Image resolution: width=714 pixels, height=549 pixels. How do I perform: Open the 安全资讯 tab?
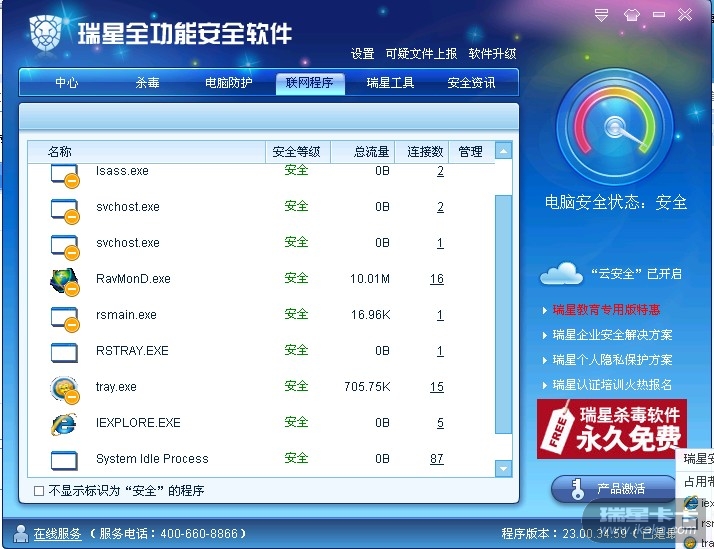[471, 82]
